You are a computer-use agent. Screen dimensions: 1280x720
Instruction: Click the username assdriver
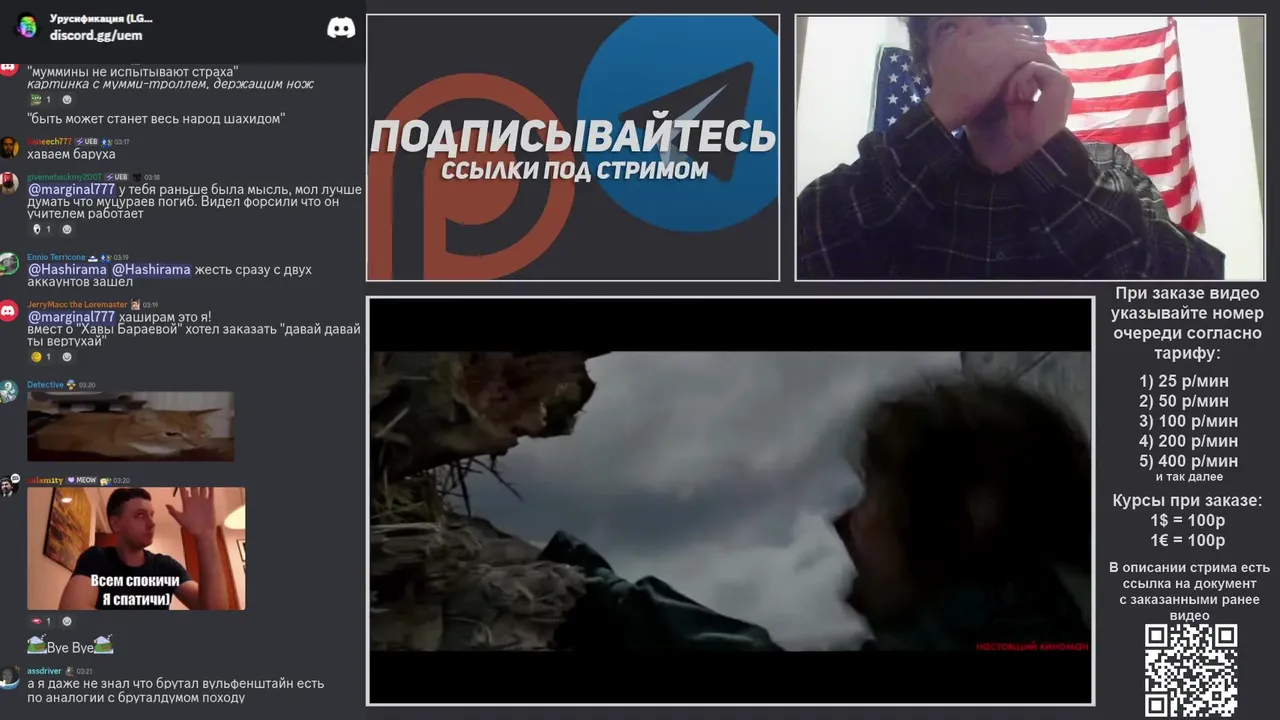click(x=44, y=671)
